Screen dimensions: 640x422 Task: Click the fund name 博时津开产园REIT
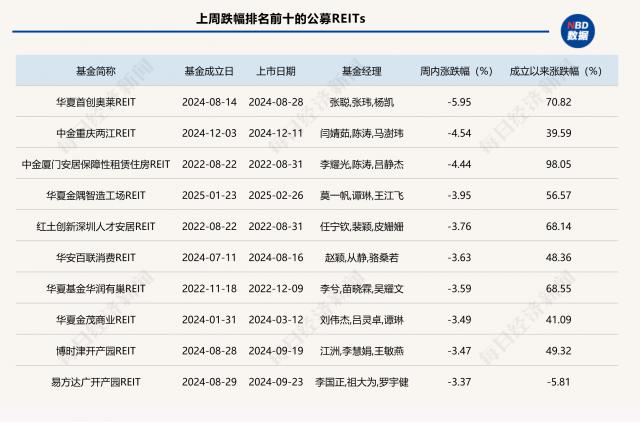coord(96,351)
